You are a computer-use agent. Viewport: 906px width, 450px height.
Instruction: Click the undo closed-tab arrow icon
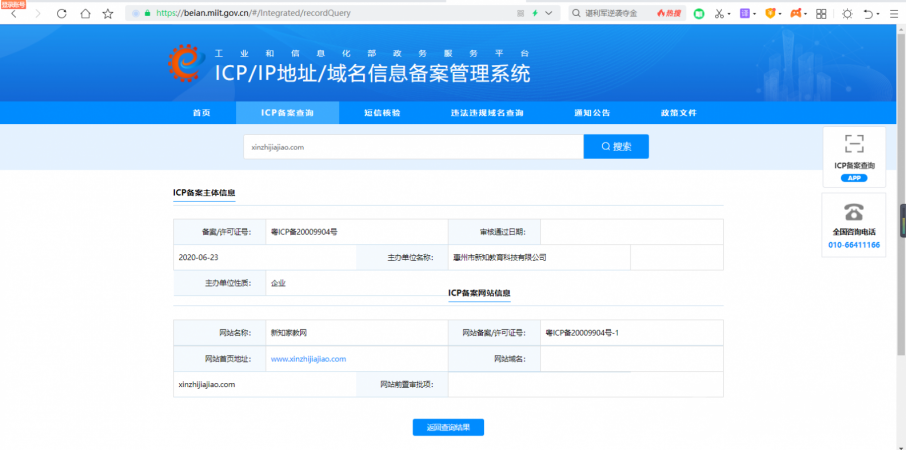coord(868,13)
